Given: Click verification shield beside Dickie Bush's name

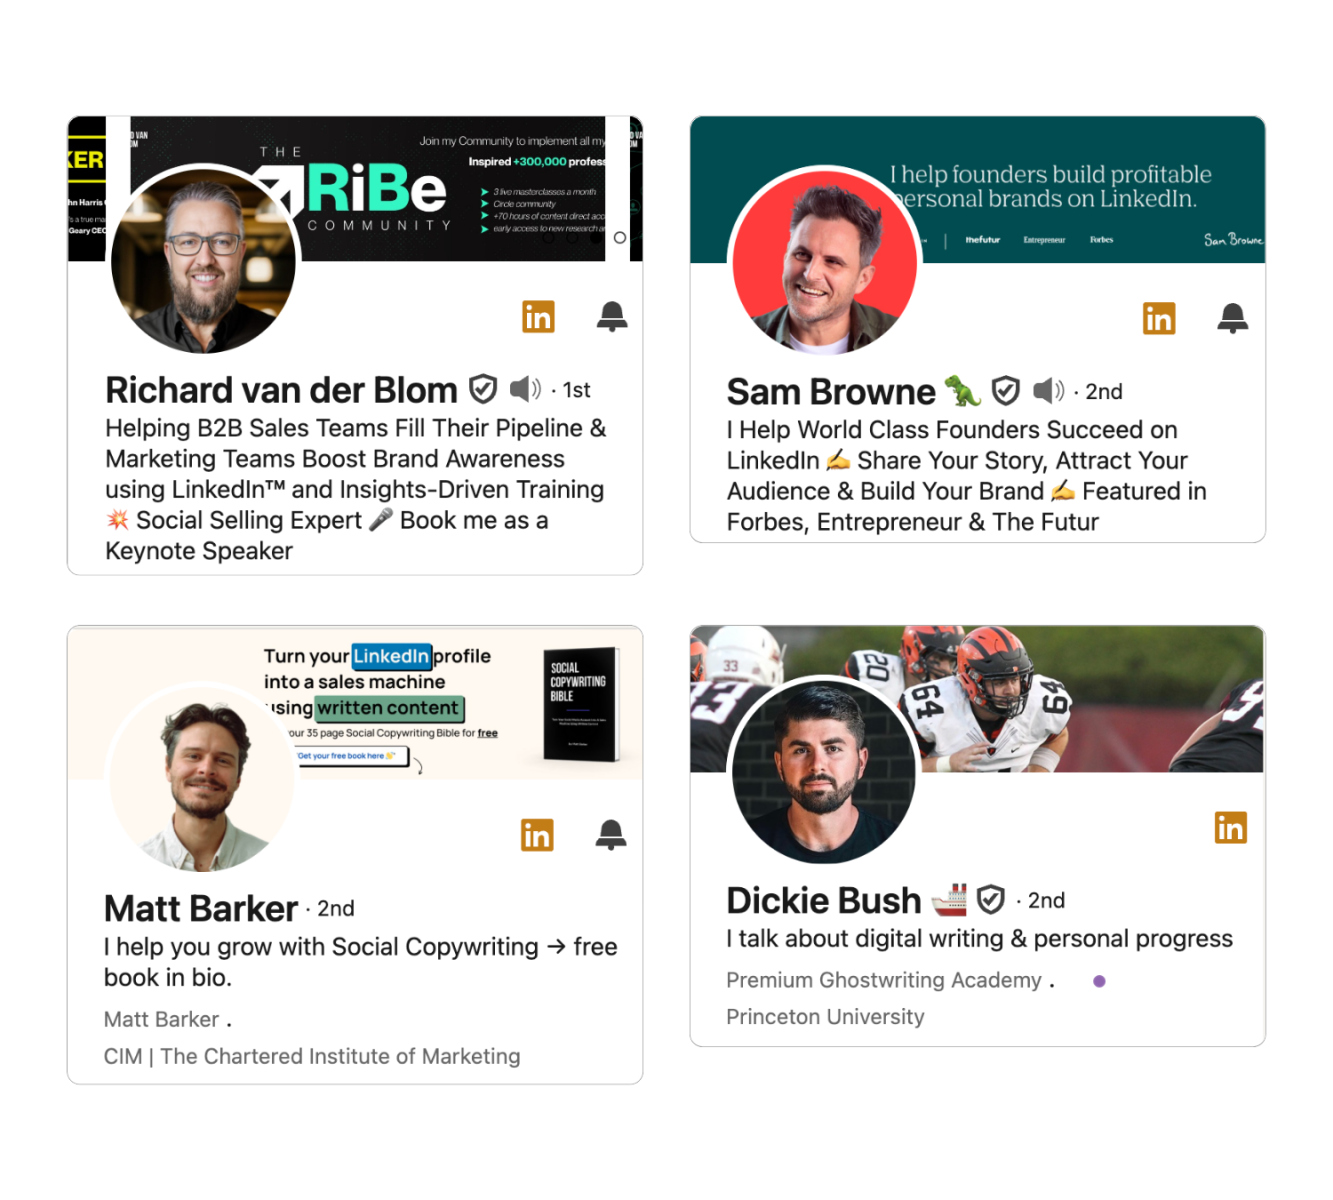Looking at the screenshot, I should tap(991, 900).
